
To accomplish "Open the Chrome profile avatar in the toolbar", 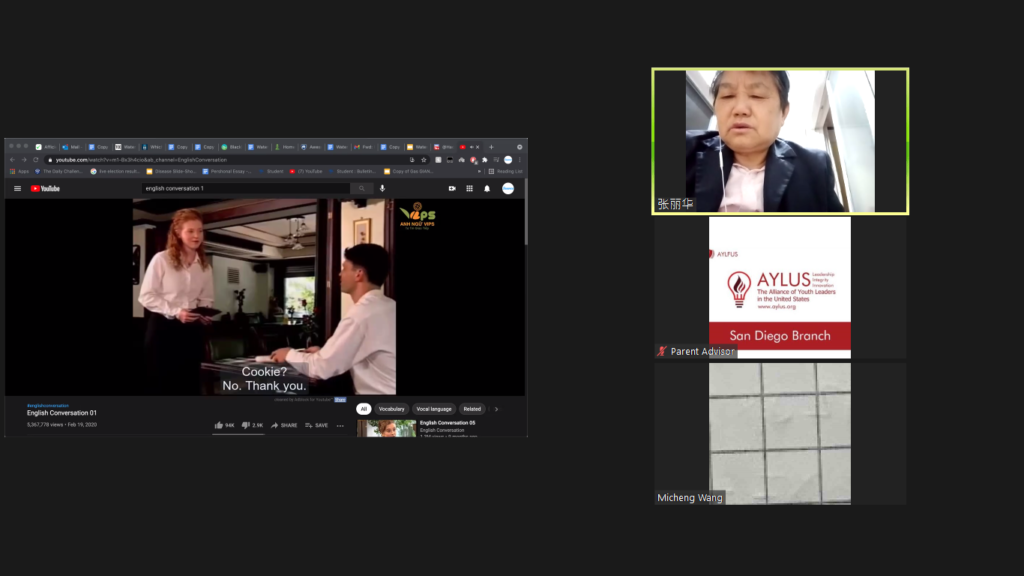I will coord(508,160).
